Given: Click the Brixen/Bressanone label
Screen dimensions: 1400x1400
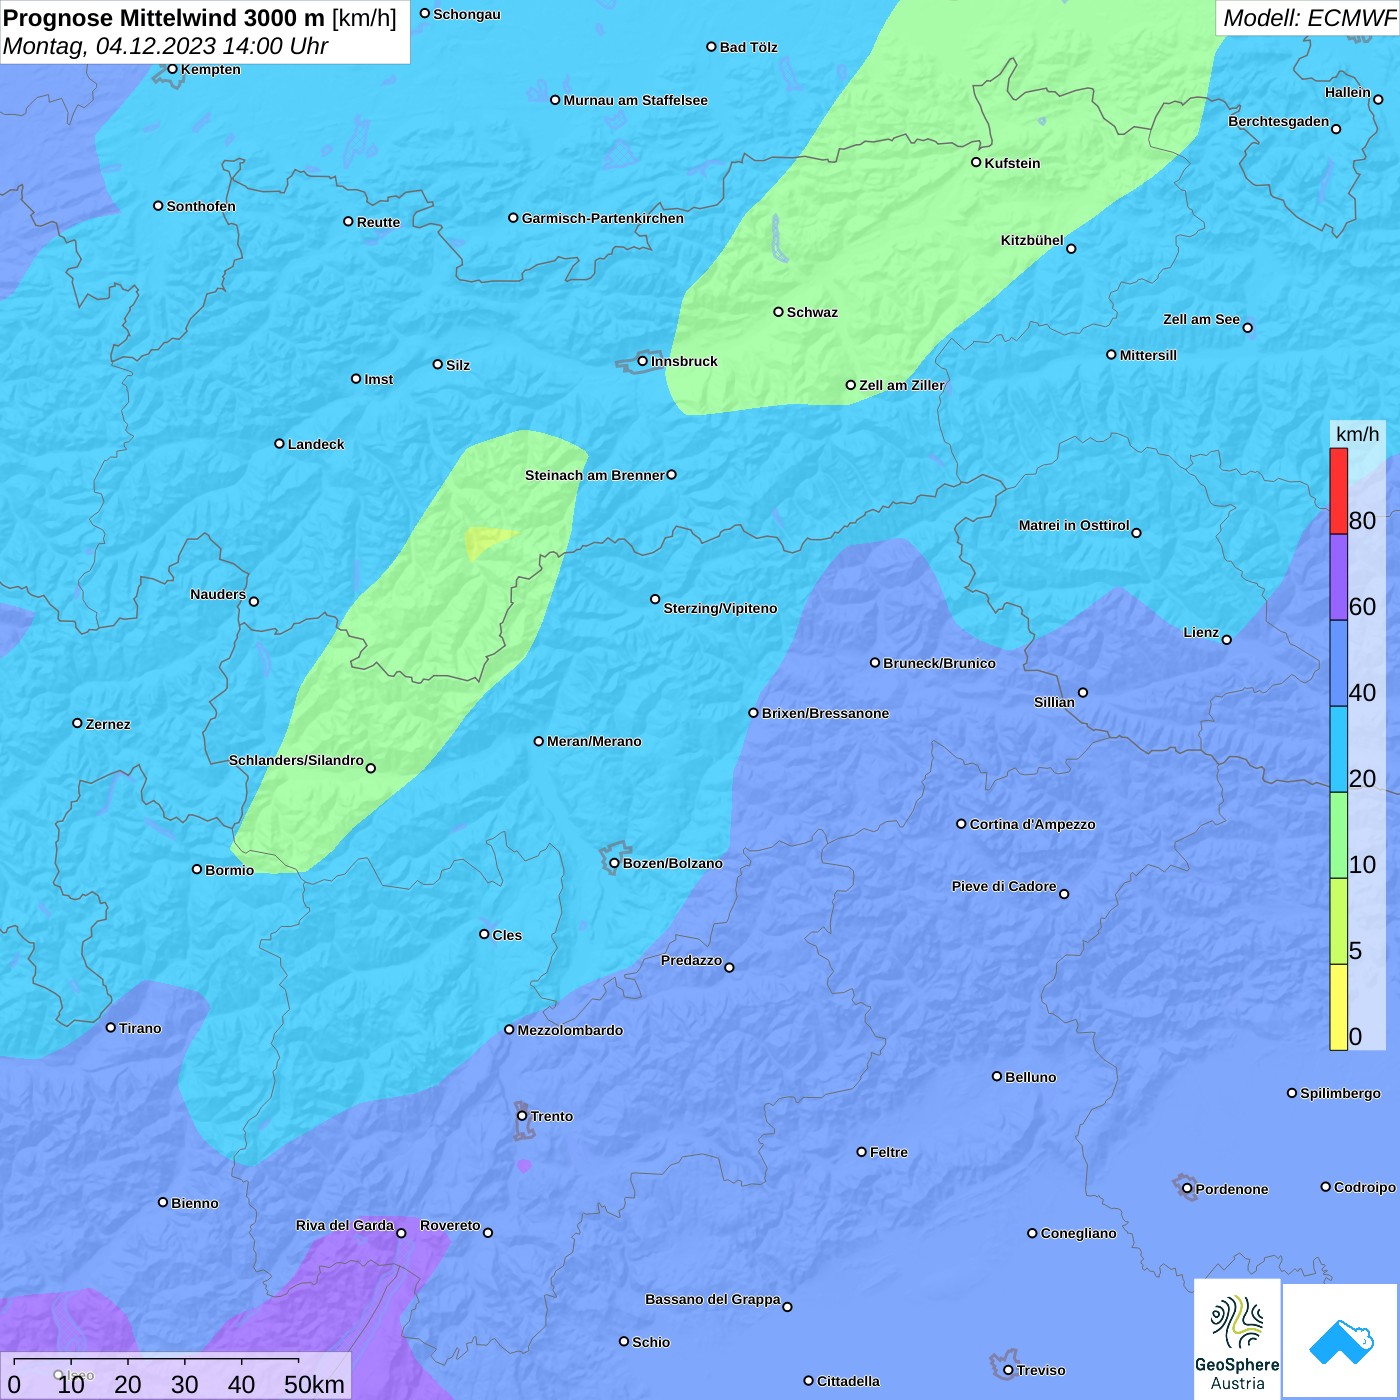Looking at the screenshot, I should pos(825,713).
